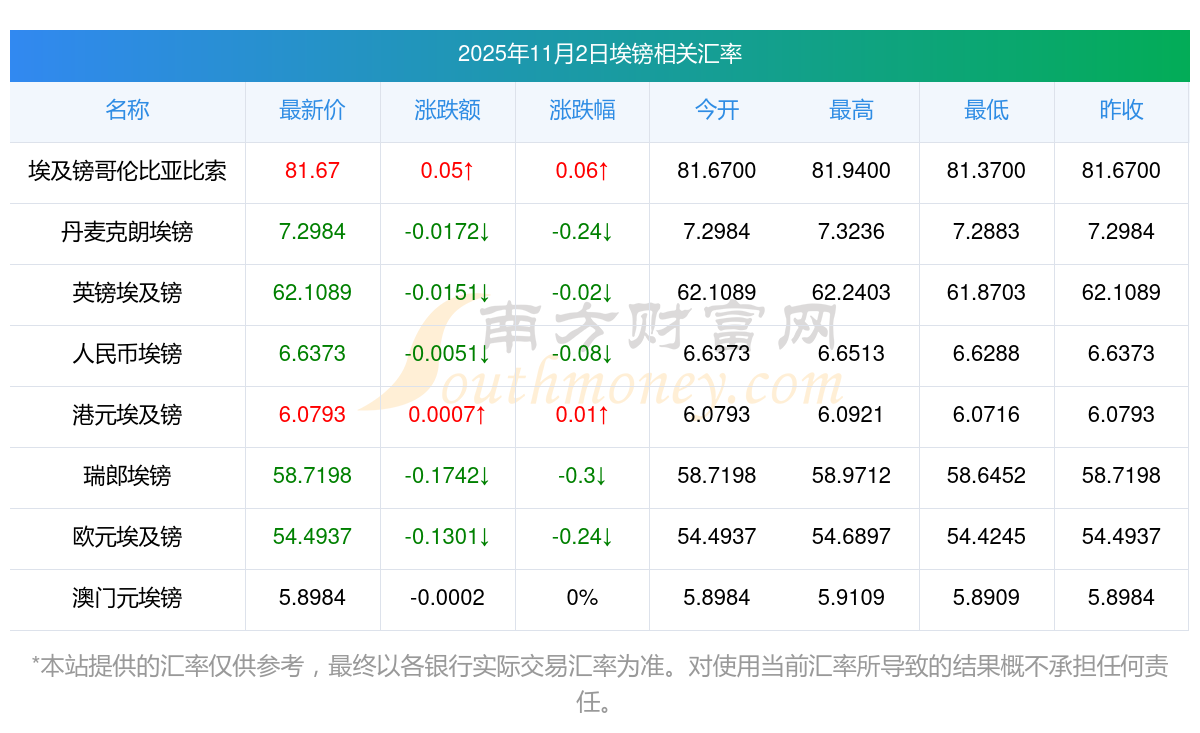Select the 涨跌幅 column header
The height and width of the screenshot is (733, 1200).
tap(582, 110)
